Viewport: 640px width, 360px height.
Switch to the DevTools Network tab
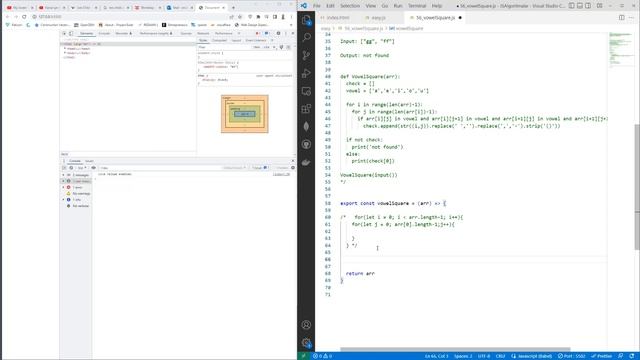coord(203,33)
